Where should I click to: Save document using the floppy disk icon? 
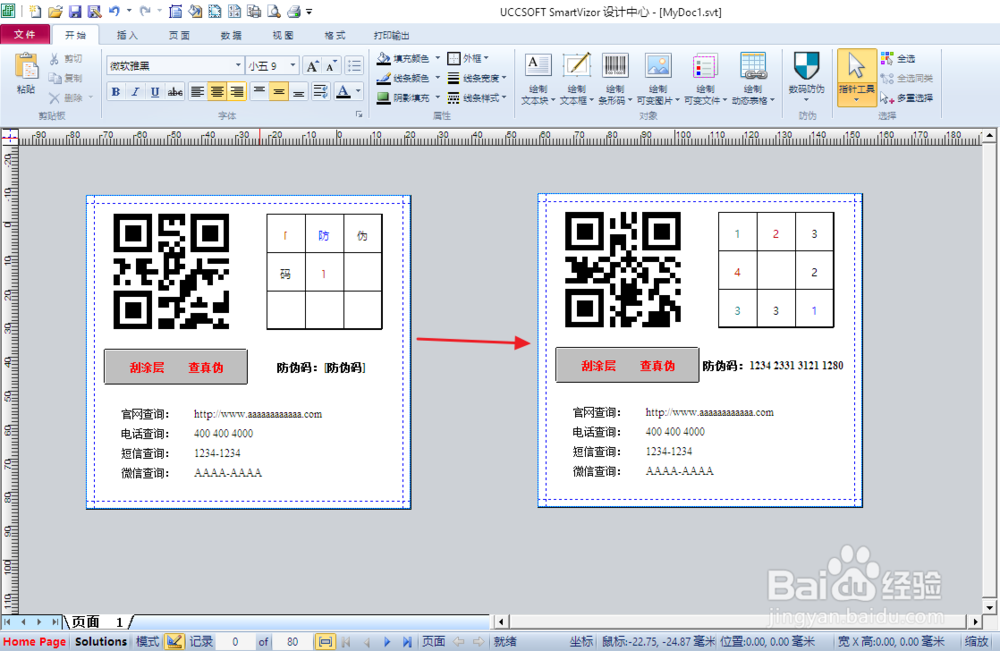point(75,11)
